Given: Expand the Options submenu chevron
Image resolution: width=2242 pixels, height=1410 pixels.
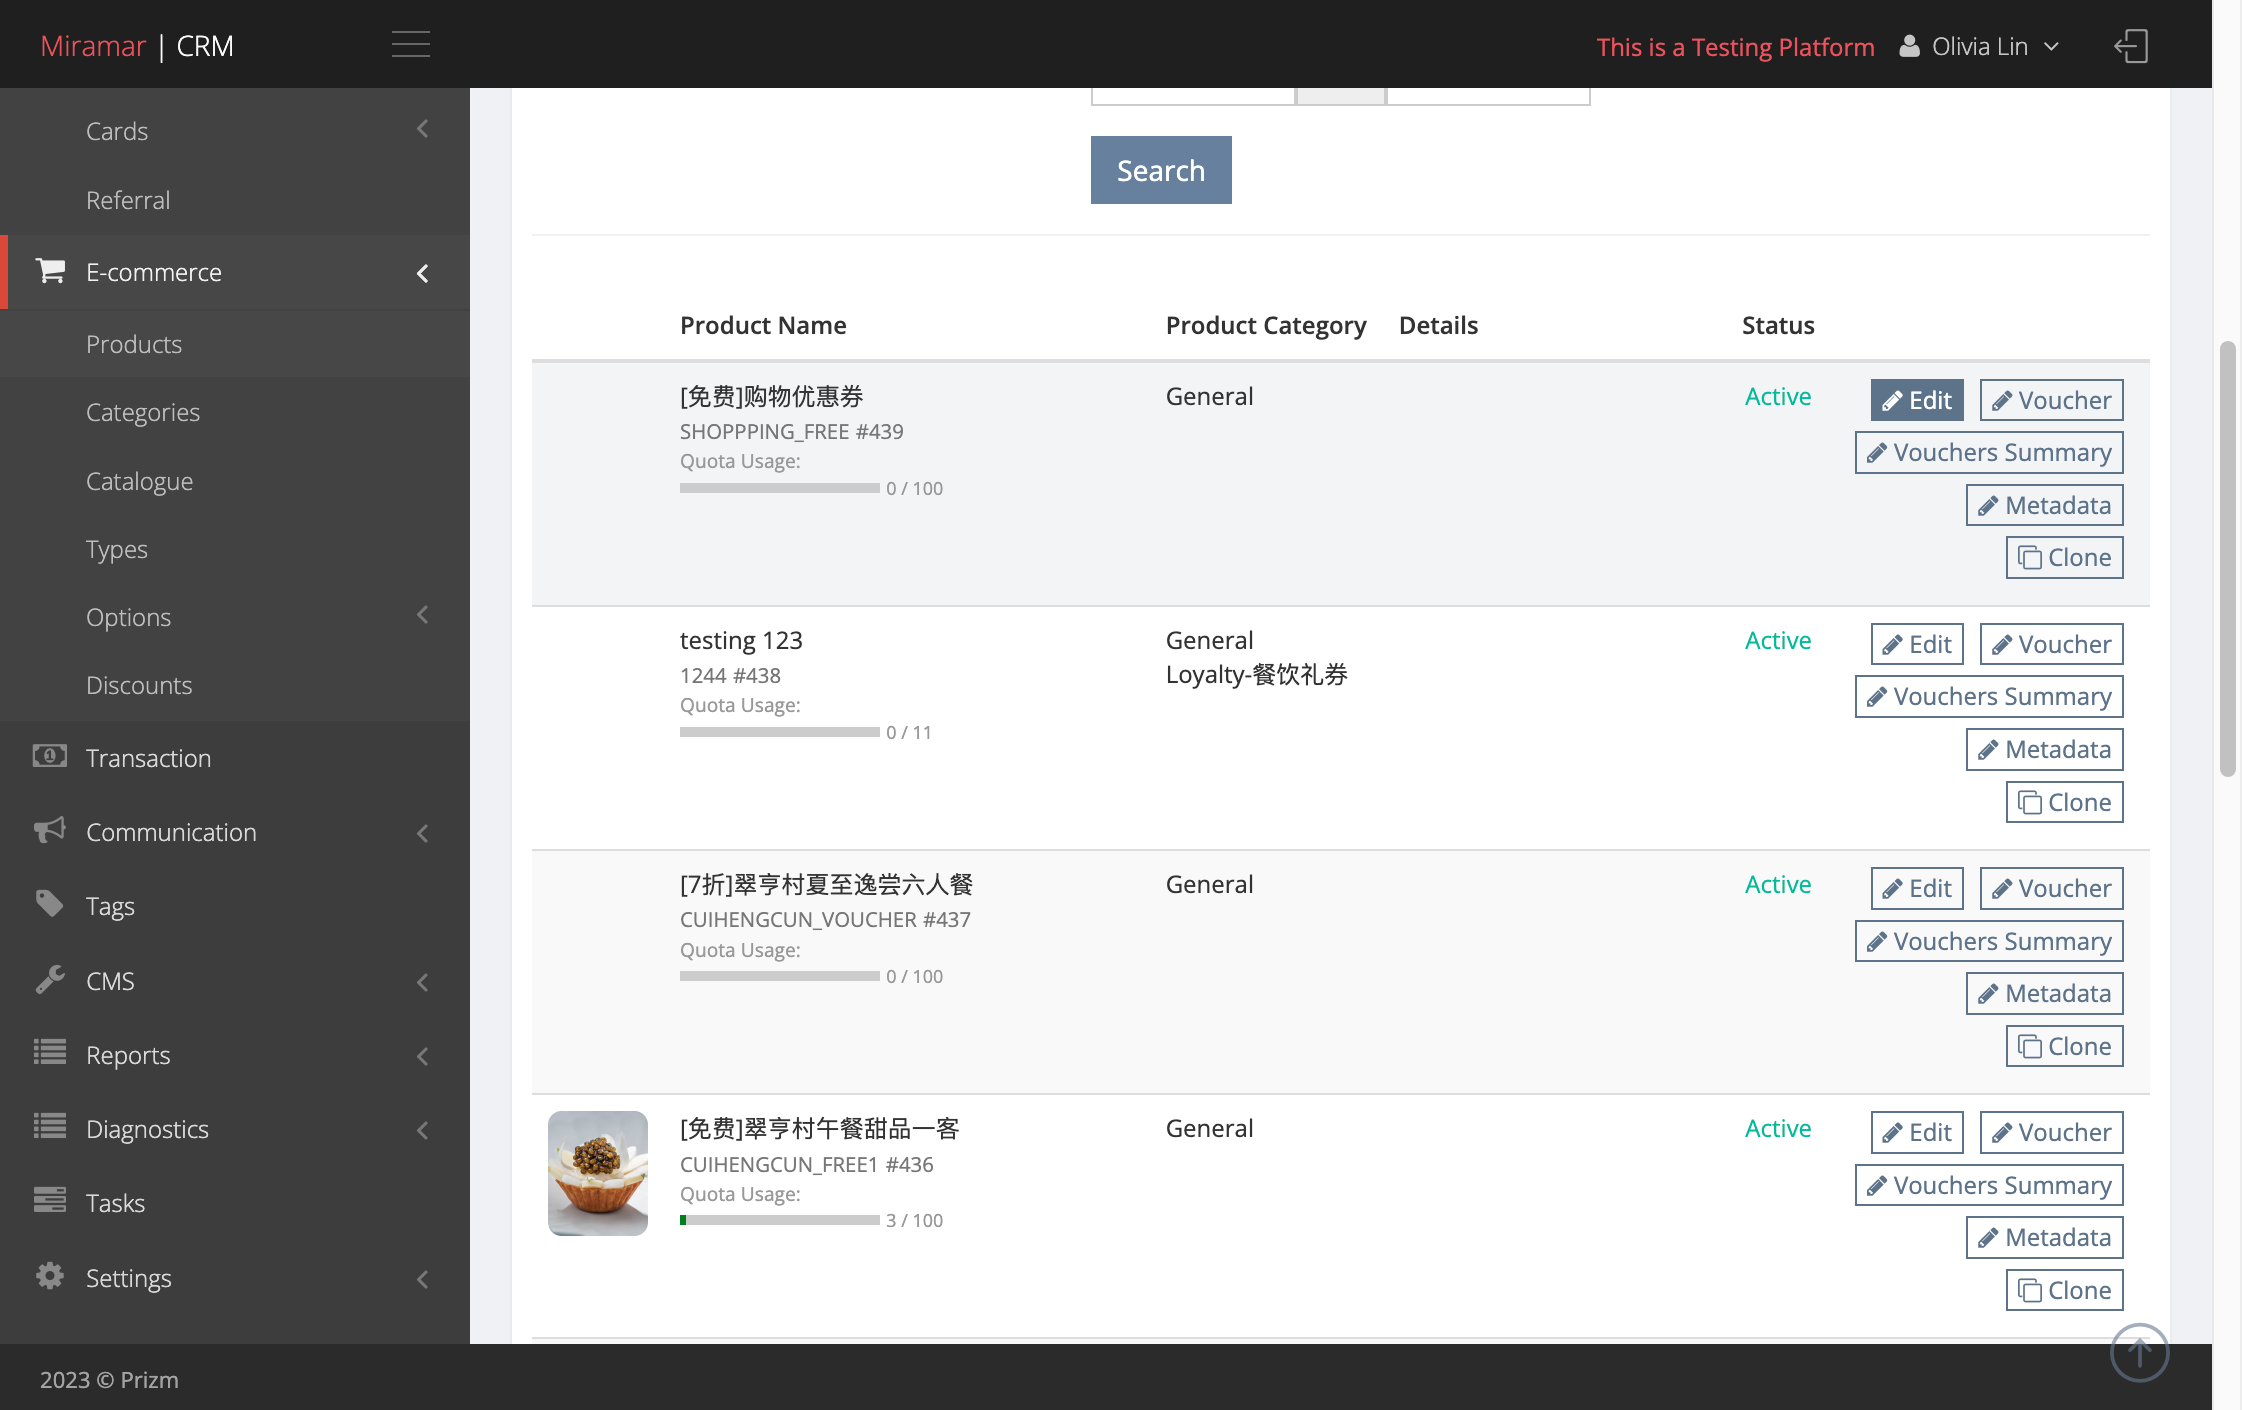Looking at the screenshot, I should pos(423,615).
